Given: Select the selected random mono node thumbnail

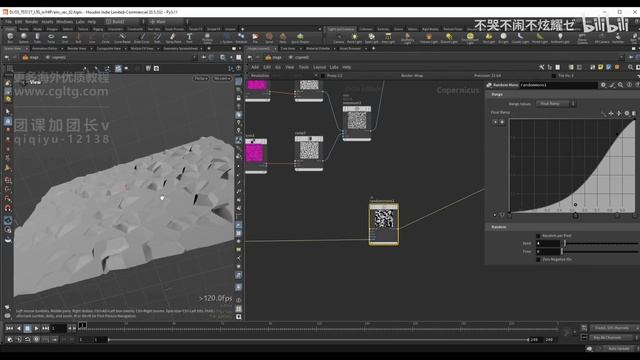Looking at the screenshot, I should tap(384, 219).
